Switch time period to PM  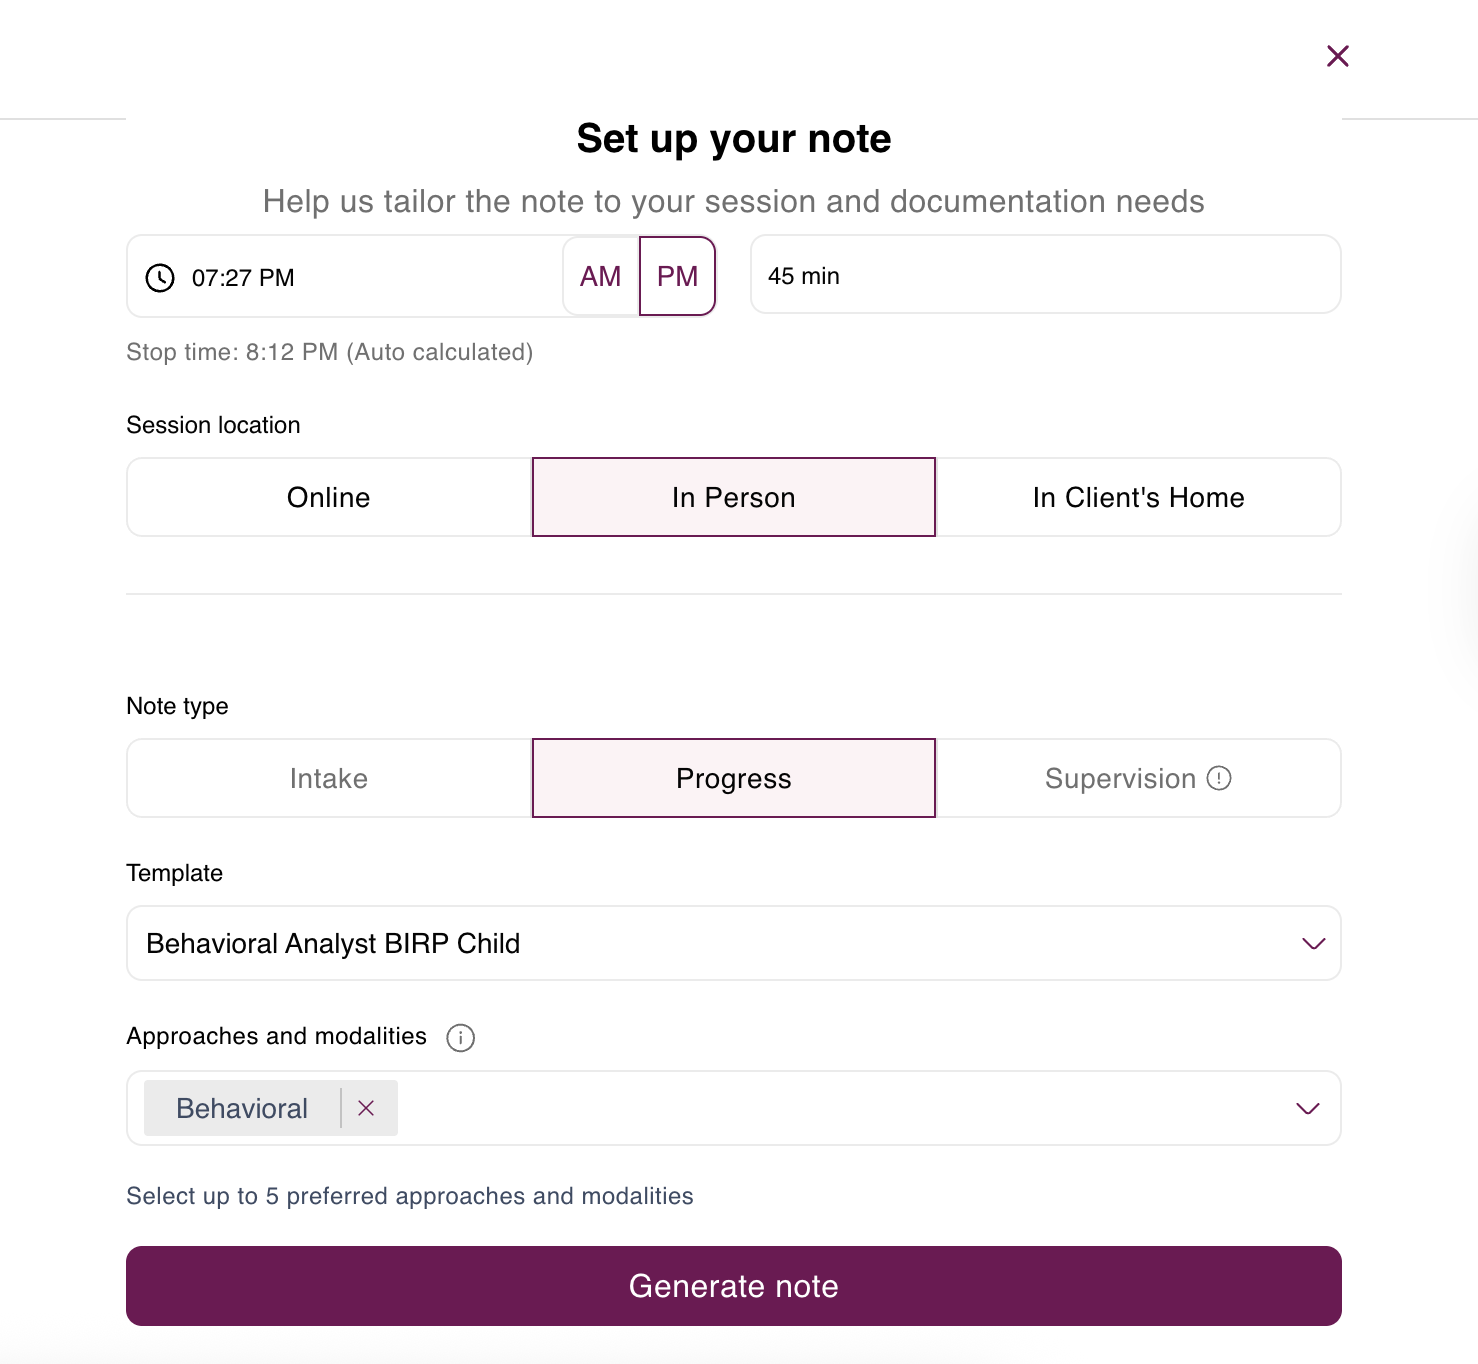coord(677,276)
